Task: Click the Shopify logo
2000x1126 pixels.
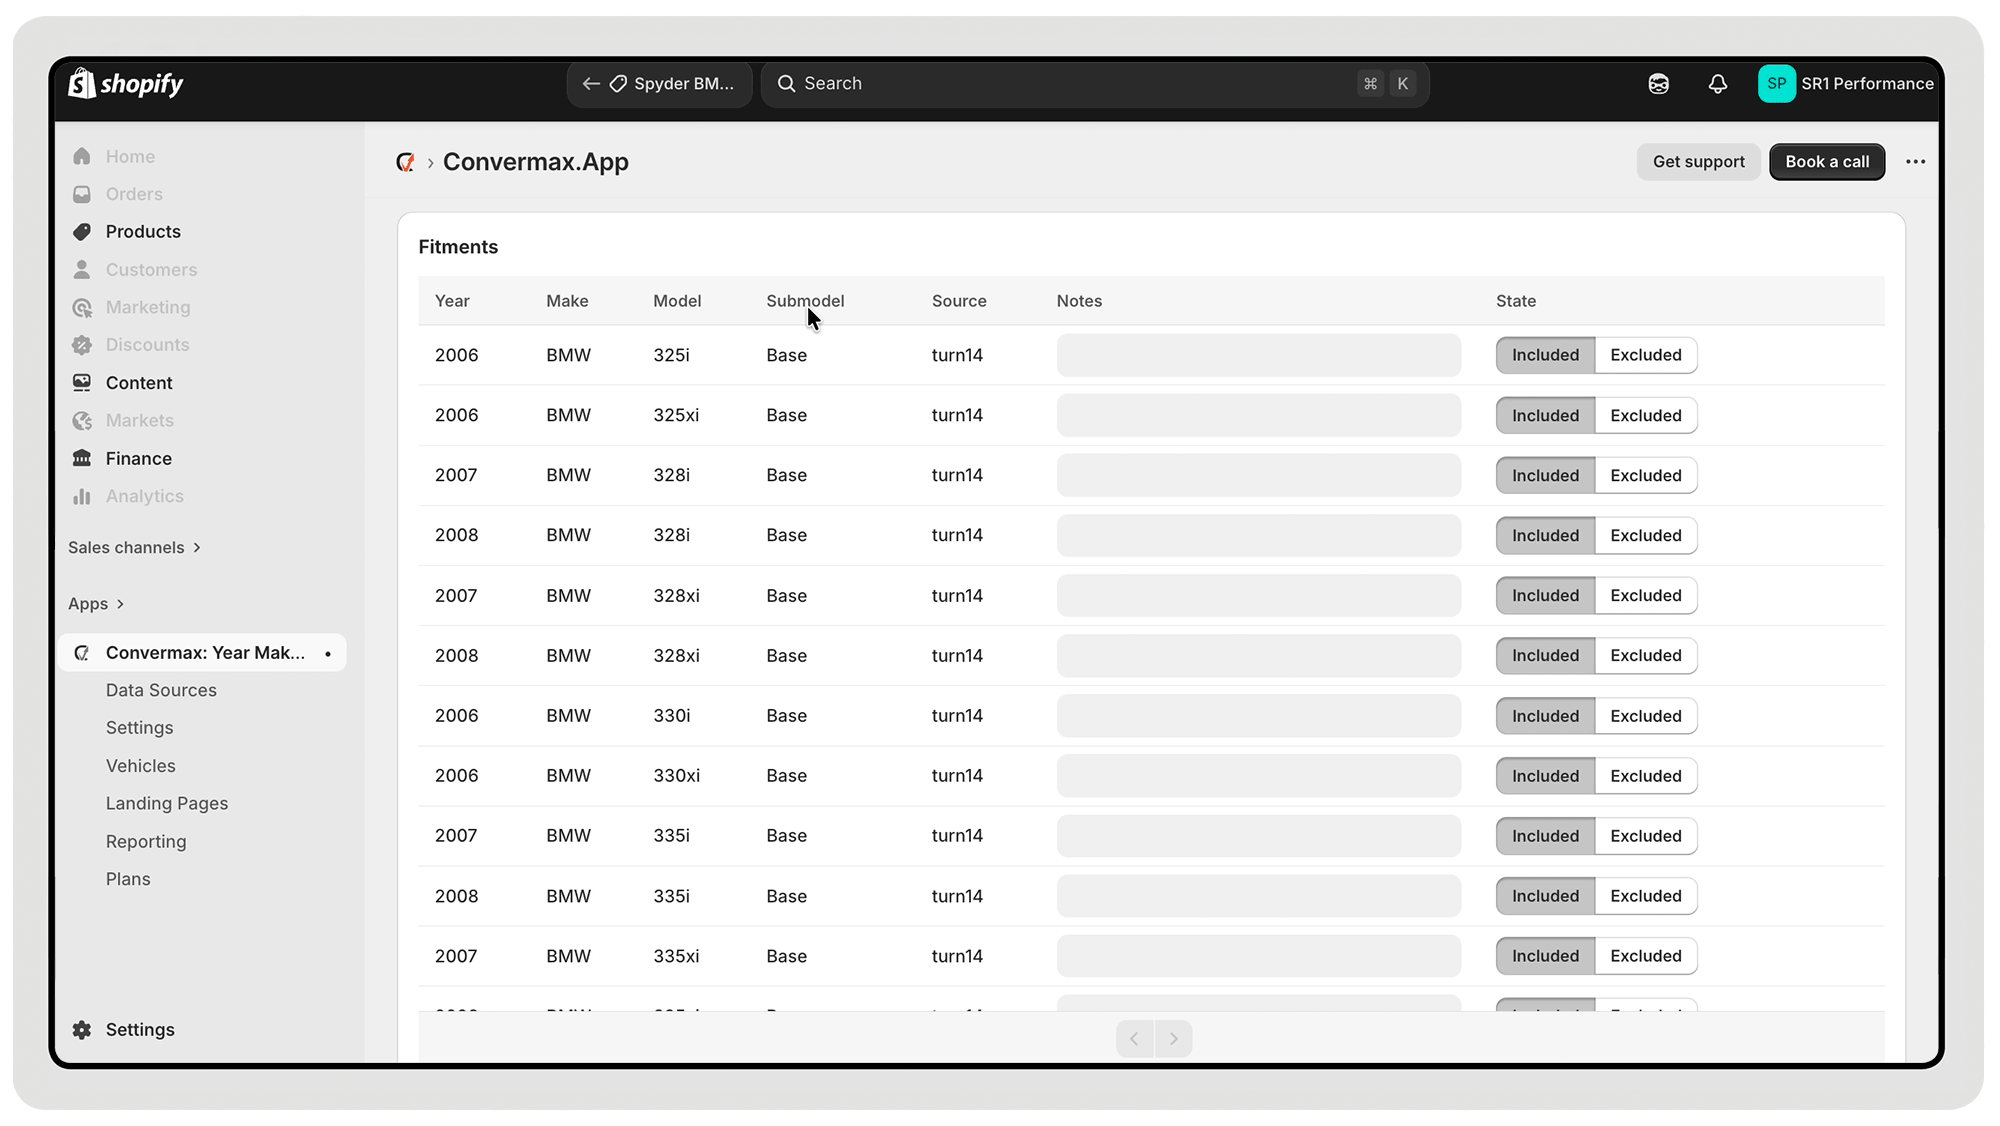Action: click(x=126, y=84)
